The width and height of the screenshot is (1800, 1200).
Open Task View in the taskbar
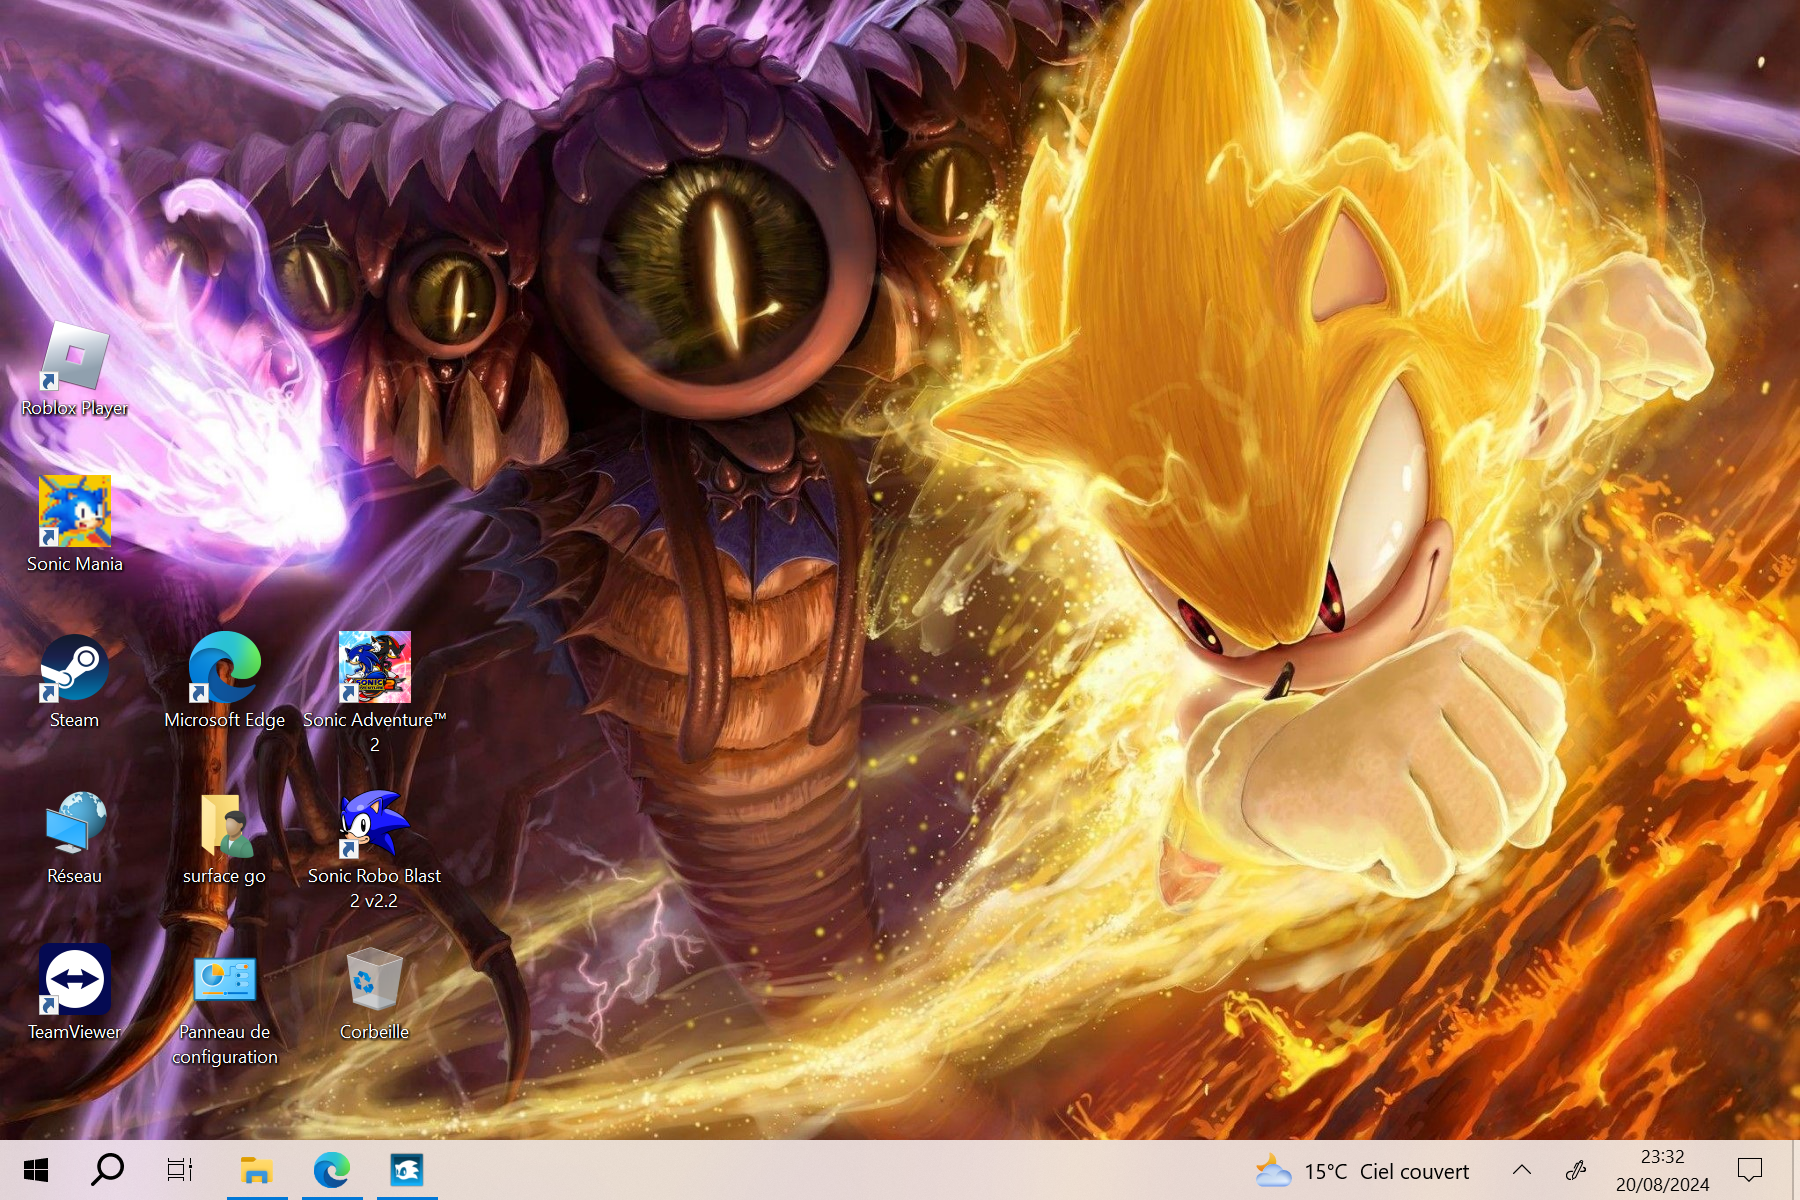click(x=180, y=1170)
